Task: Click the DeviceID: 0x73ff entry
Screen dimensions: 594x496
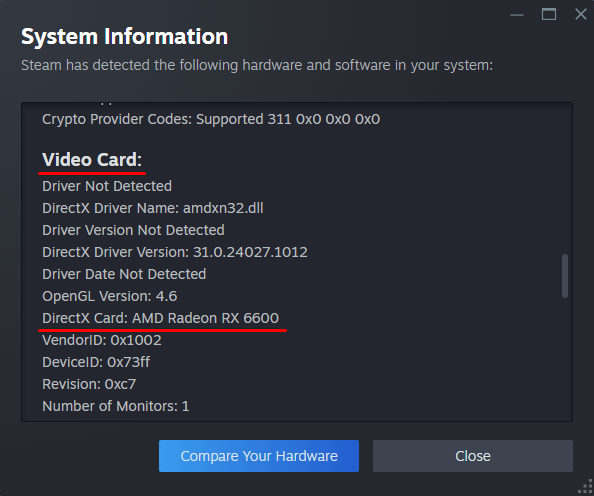Action: click(x=96, y=362)
